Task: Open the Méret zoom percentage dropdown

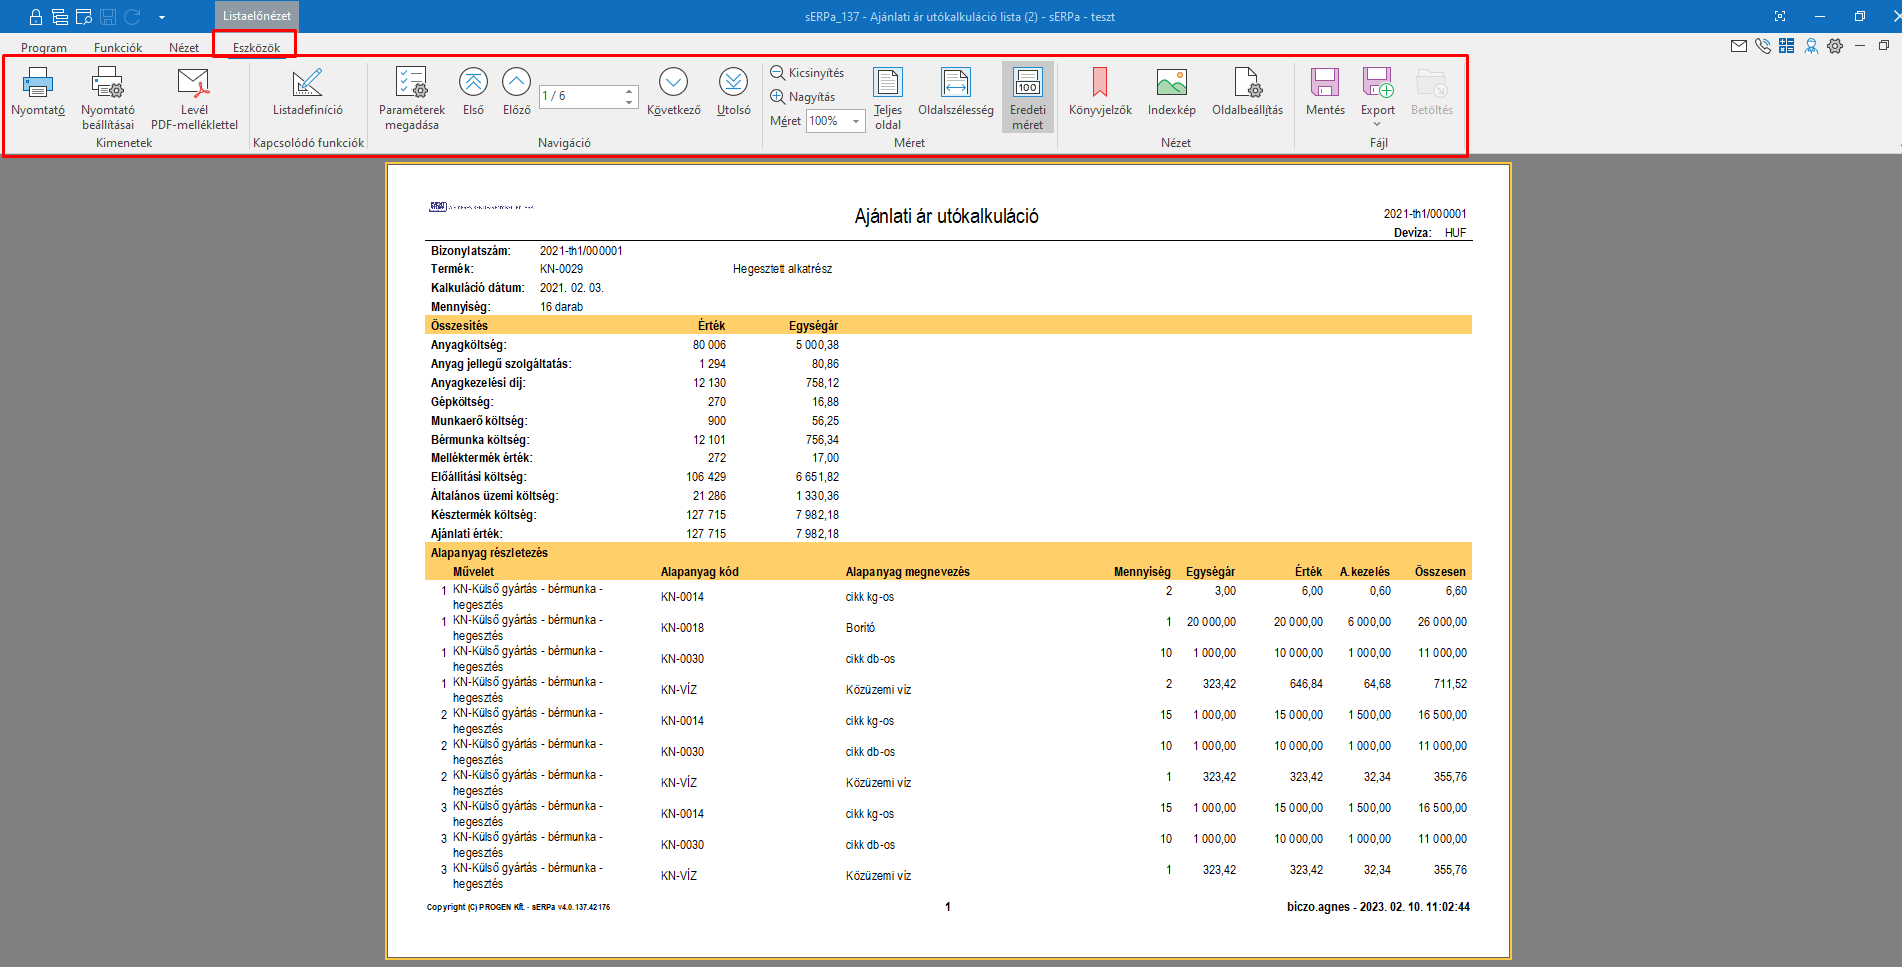Action: (x=856, y=121)
